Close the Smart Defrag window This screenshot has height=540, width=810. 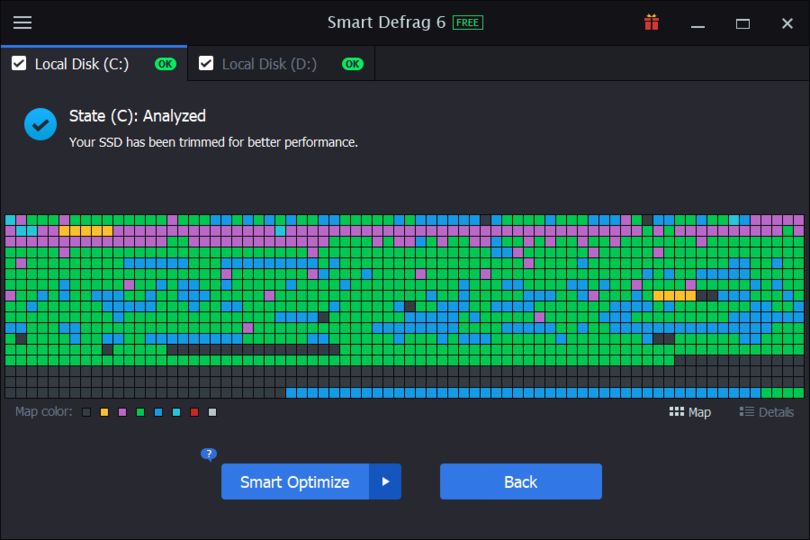pos(787,24)
